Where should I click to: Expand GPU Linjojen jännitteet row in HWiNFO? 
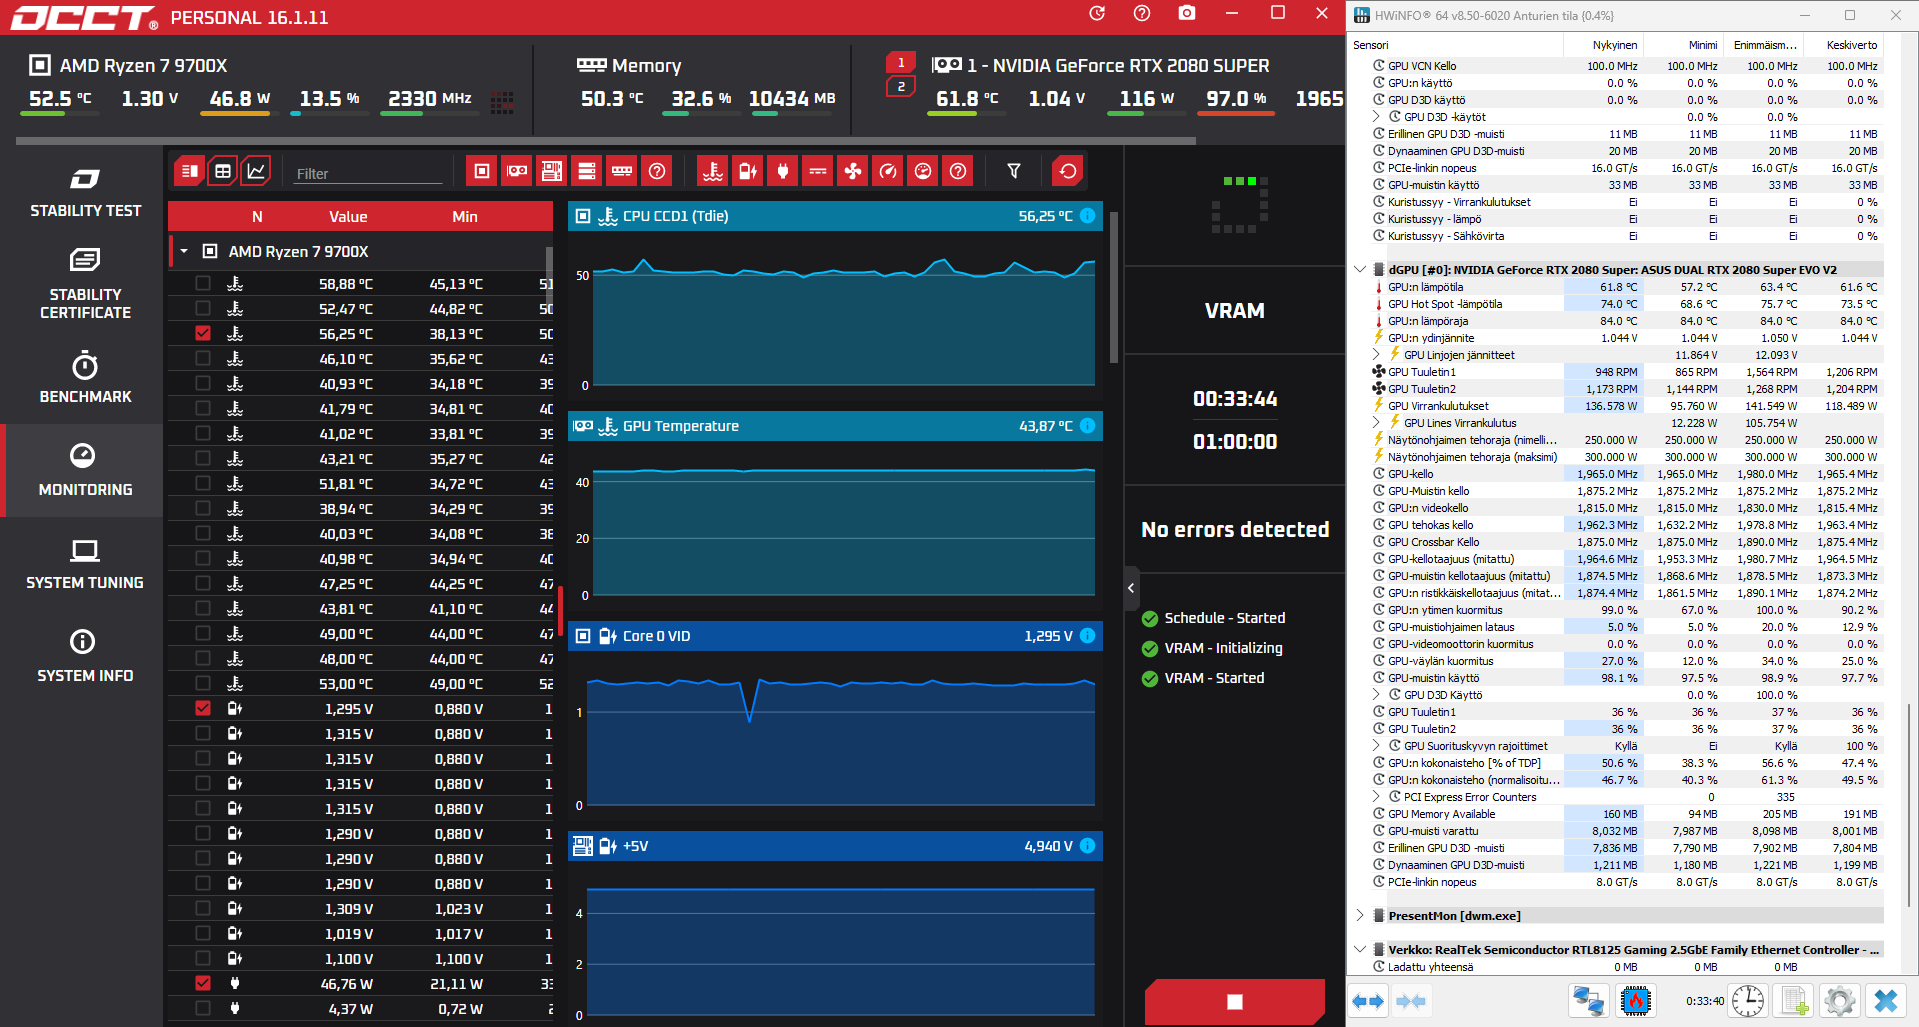1376,354
